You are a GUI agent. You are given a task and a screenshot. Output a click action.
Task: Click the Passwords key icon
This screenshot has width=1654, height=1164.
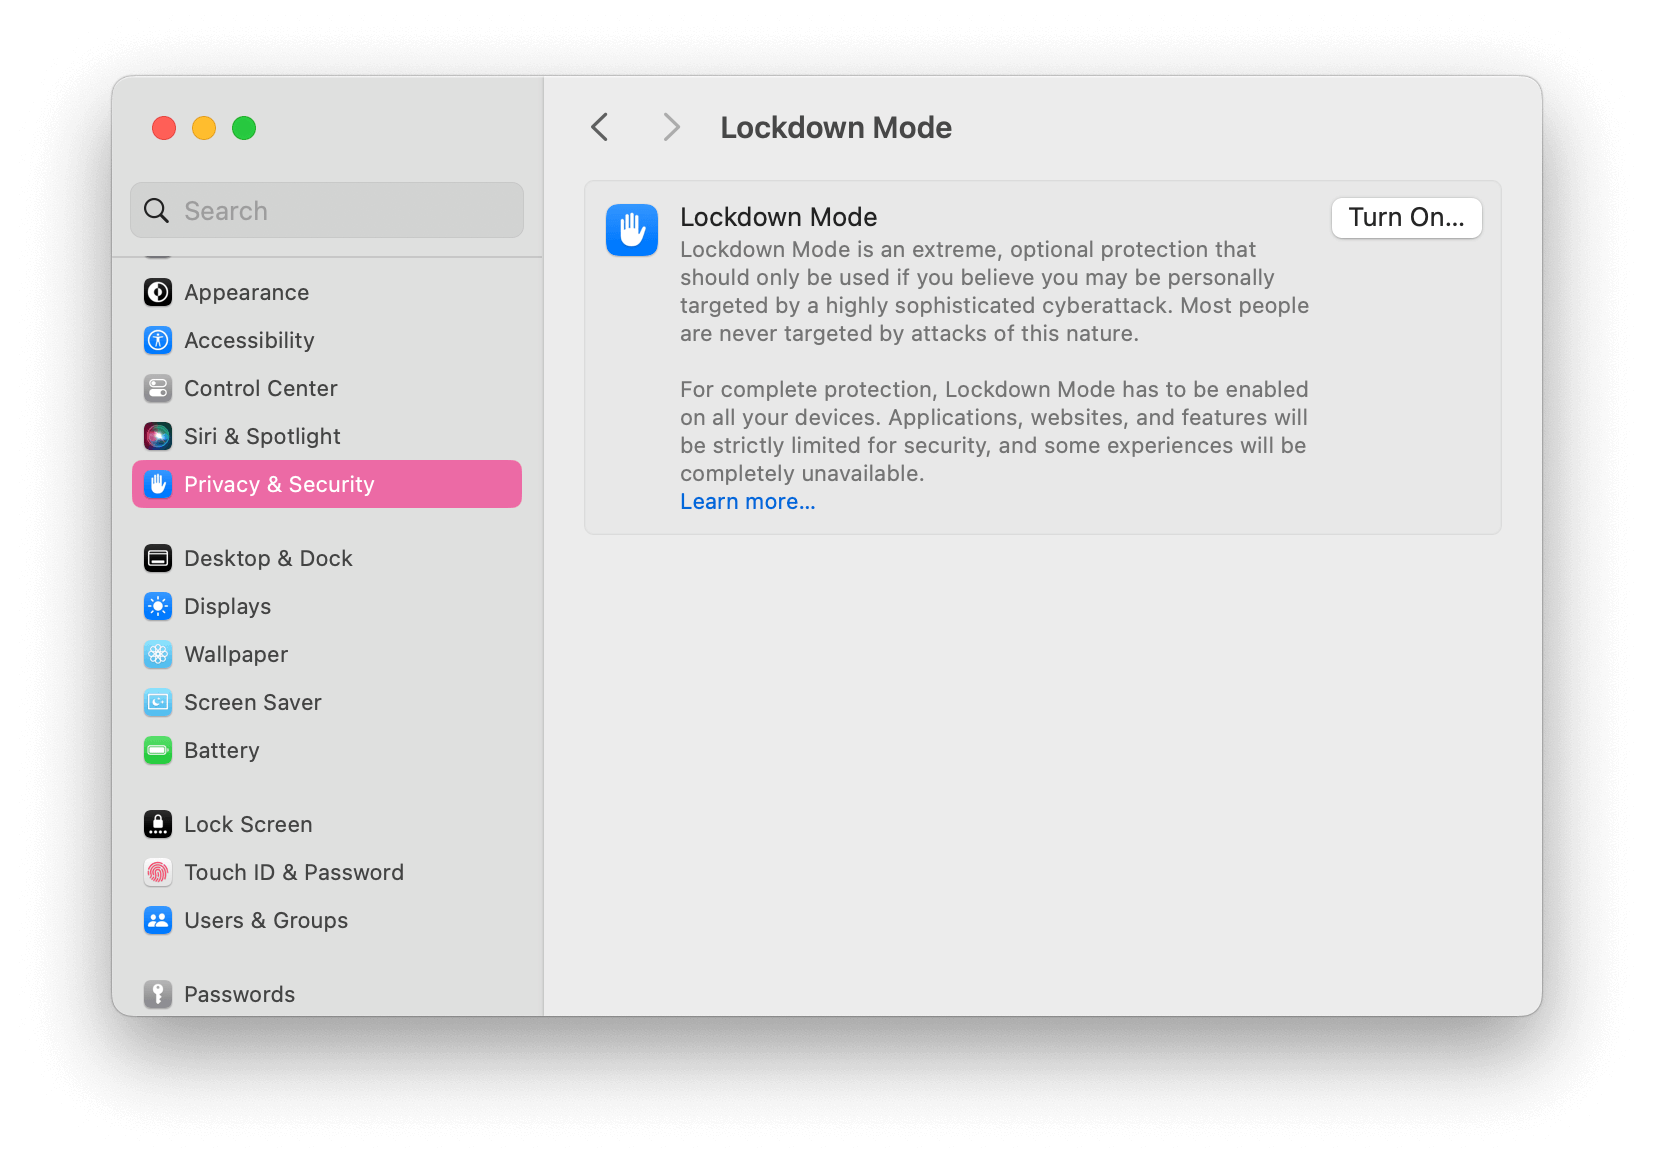[x=158, y=994]
